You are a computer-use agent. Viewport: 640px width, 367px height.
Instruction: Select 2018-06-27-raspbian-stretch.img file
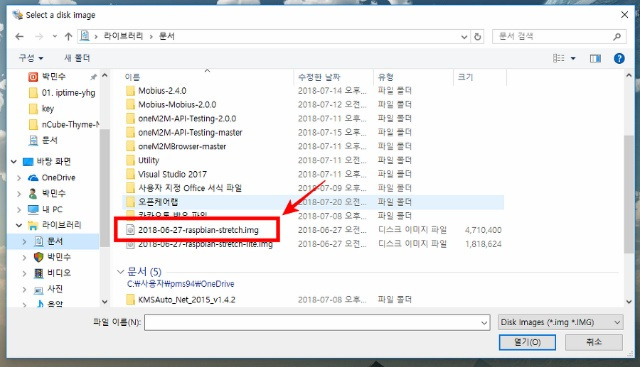[x=198, y=230]
